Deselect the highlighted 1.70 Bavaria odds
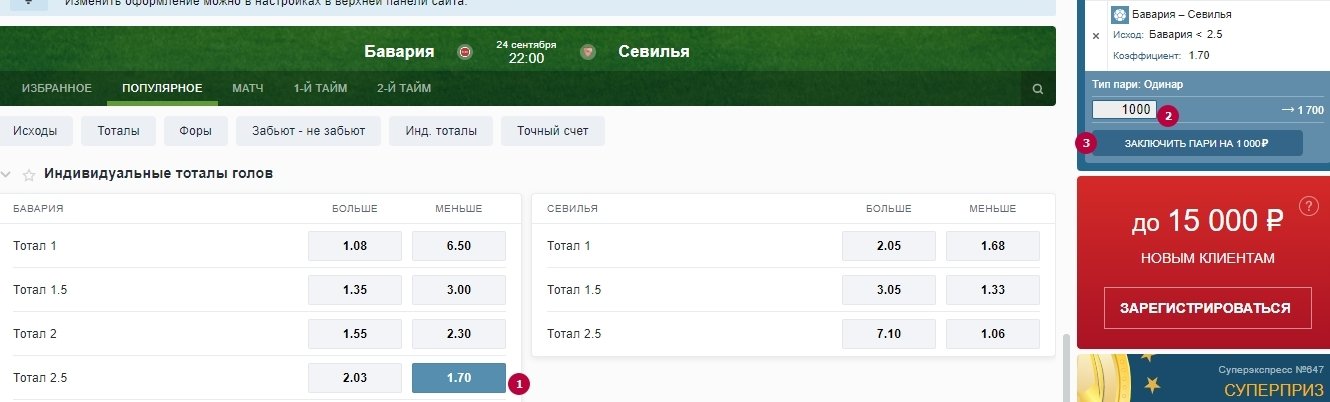Screen dimensions: 1330x402 tap(458, 378)
